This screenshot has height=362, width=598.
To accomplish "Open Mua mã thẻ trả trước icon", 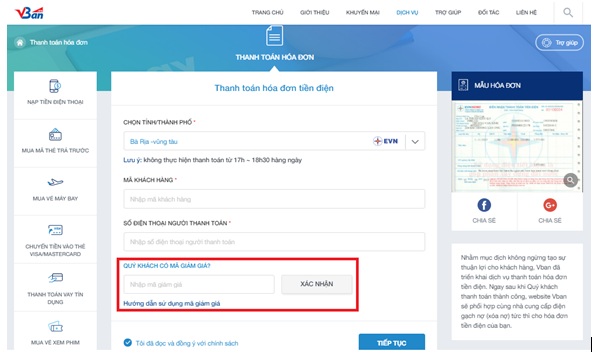I will coord(55,135).
